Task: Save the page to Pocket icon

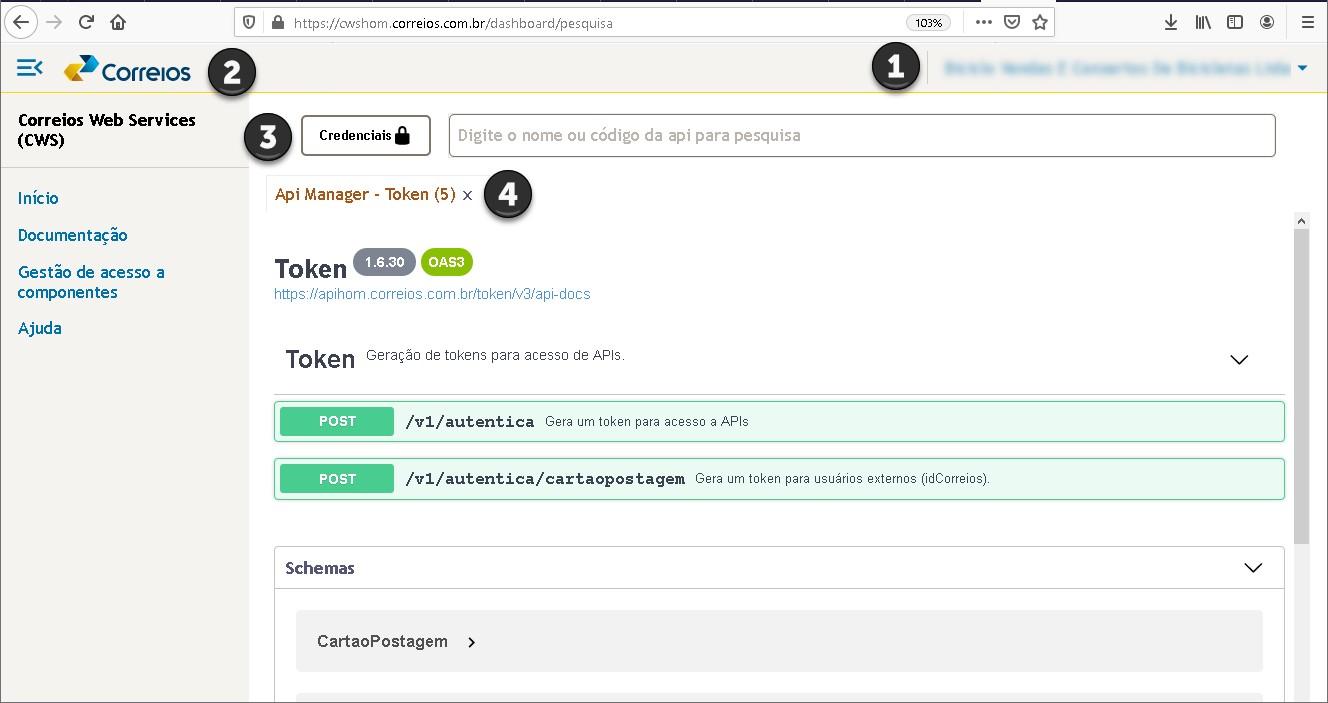Action: coord(1012,22)
